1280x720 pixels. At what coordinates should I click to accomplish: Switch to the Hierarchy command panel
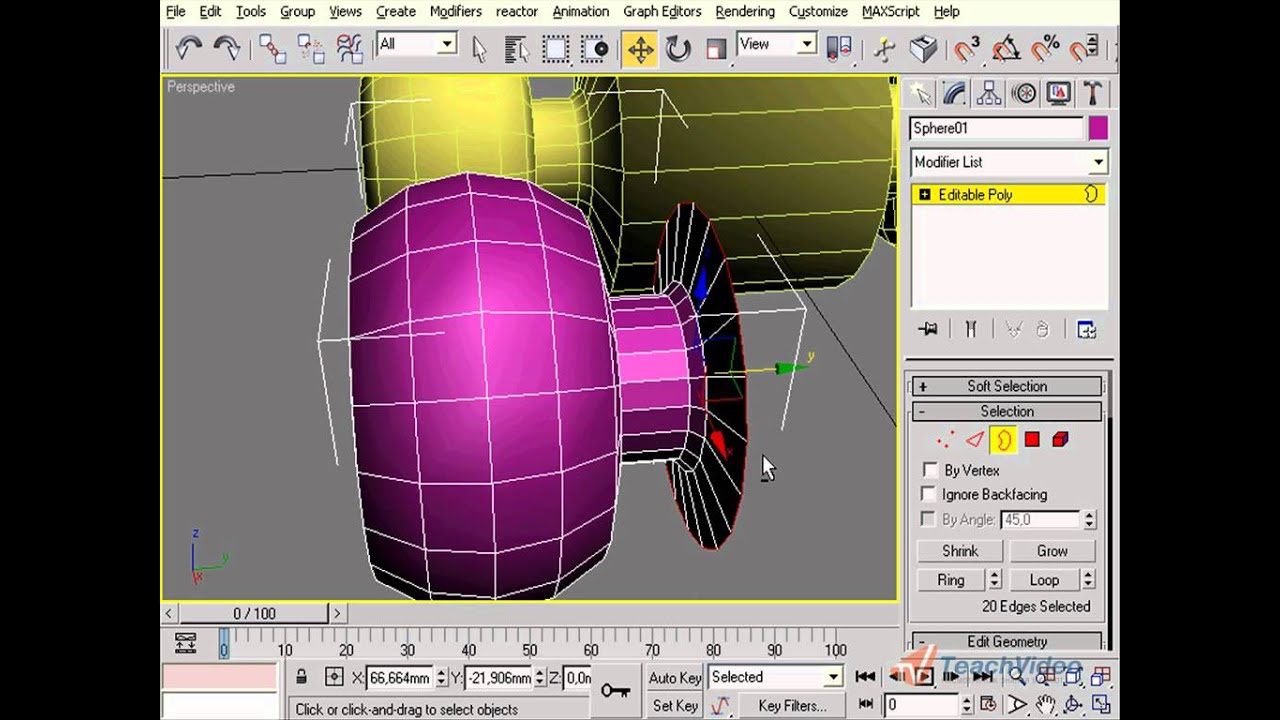pos(989,93)
